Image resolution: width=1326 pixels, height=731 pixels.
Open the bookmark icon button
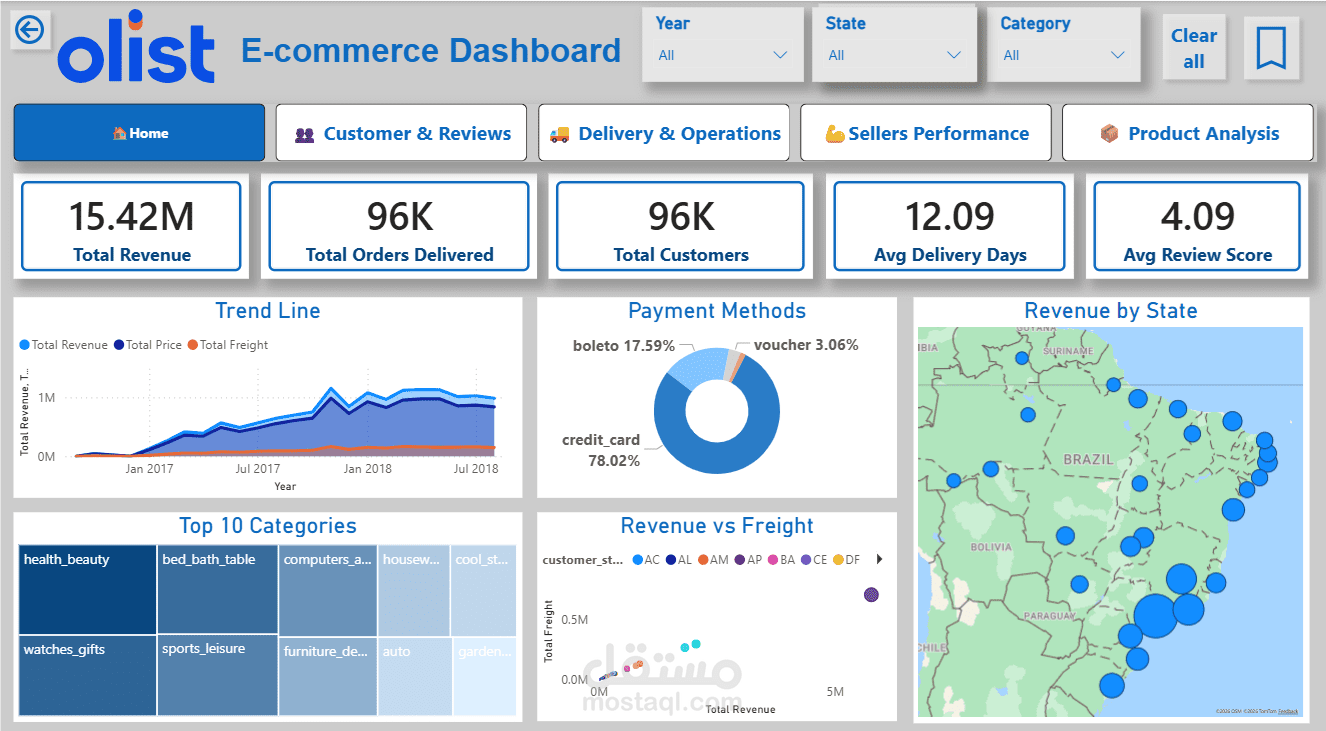coord(1271,47)
